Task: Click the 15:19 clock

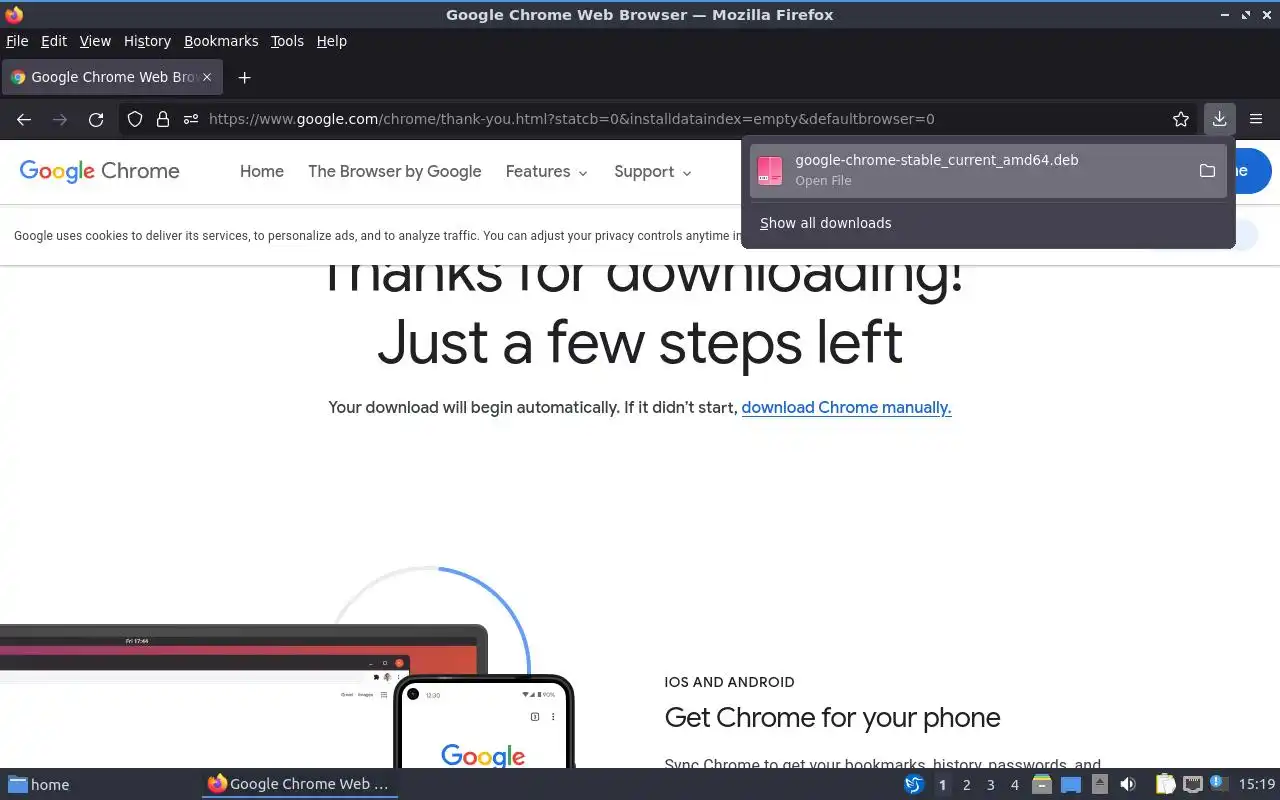Action: pyautogui.click(x=1257, y=785)
